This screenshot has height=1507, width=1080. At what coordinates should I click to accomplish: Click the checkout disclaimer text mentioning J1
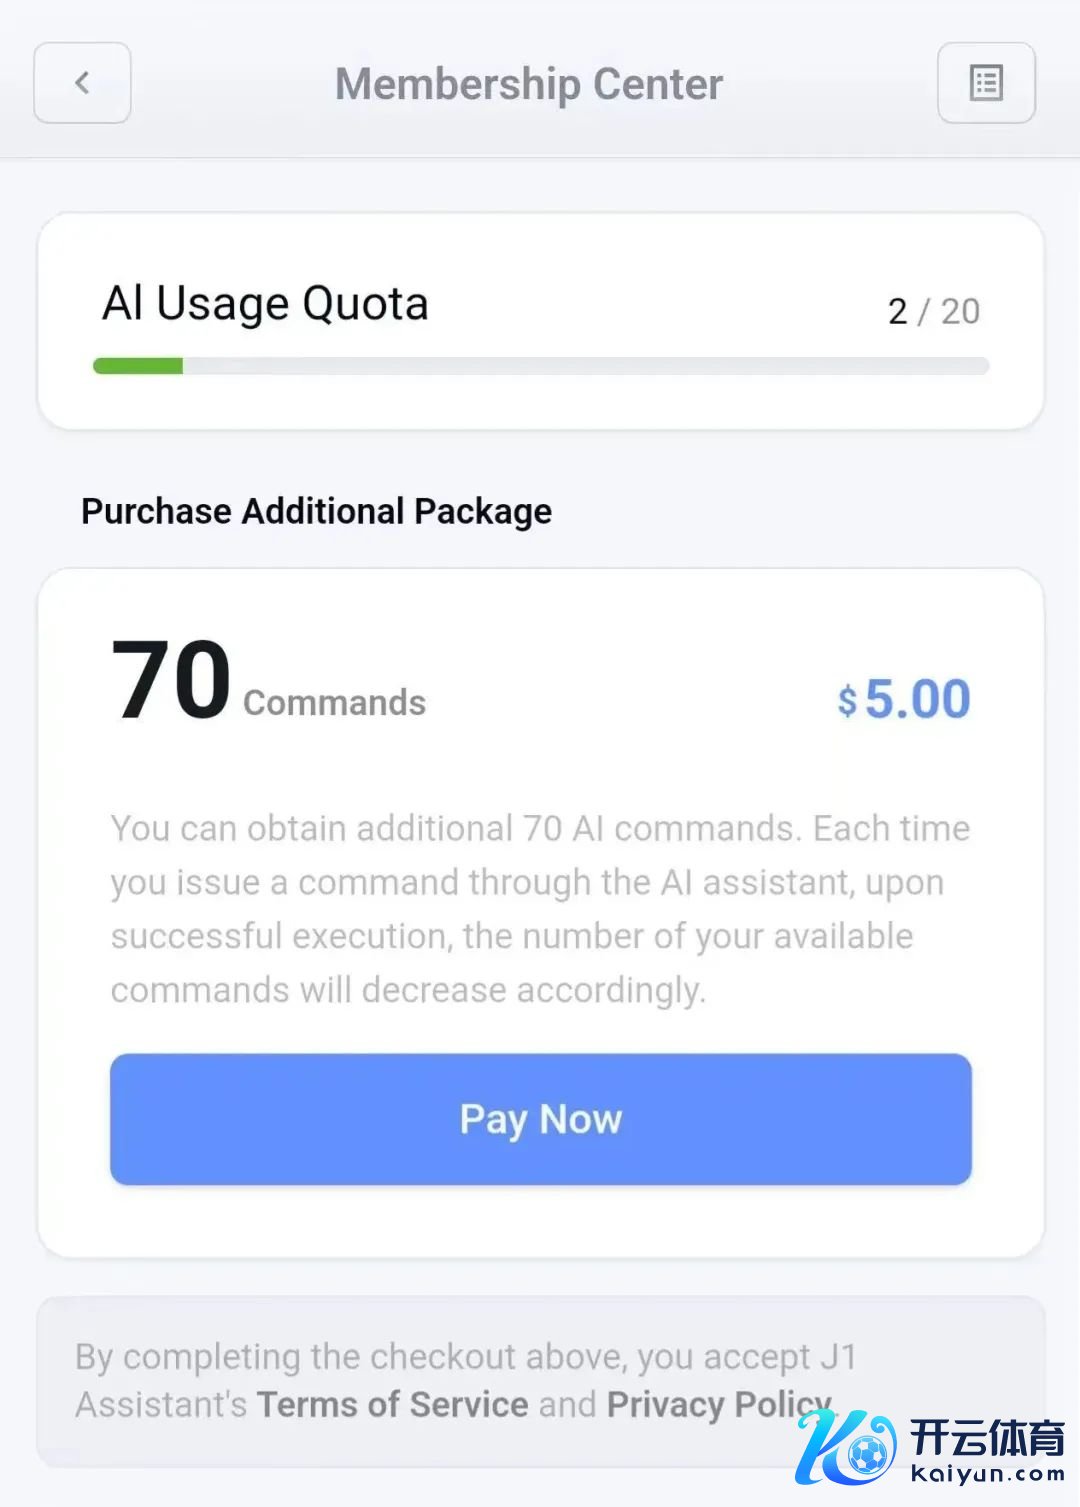click(x=466, y=1357)
